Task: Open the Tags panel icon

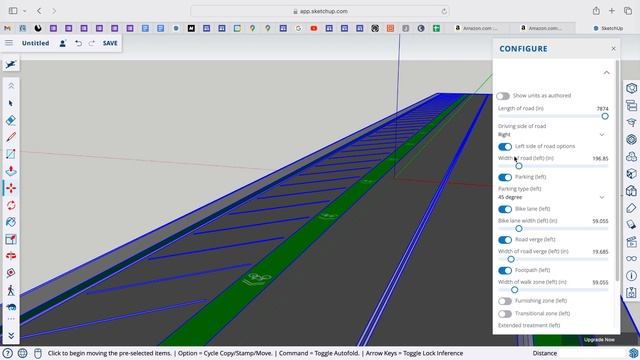Action: [x=631, y=208]
